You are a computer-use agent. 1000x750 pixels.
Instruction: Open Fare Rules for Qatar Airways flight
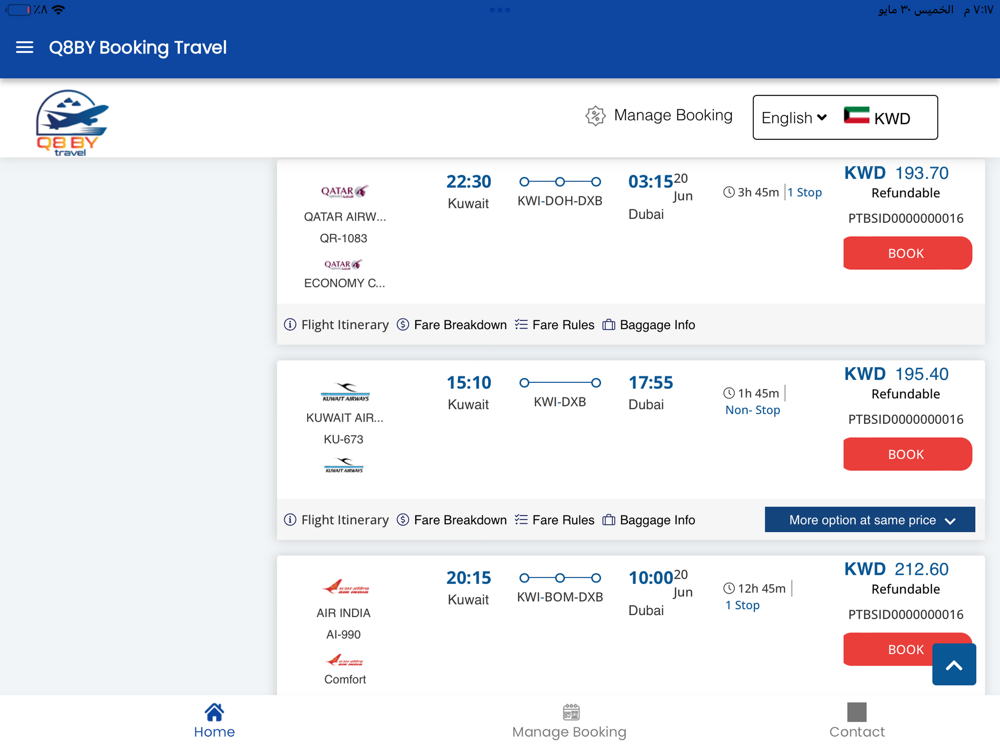tap(554, 325)
